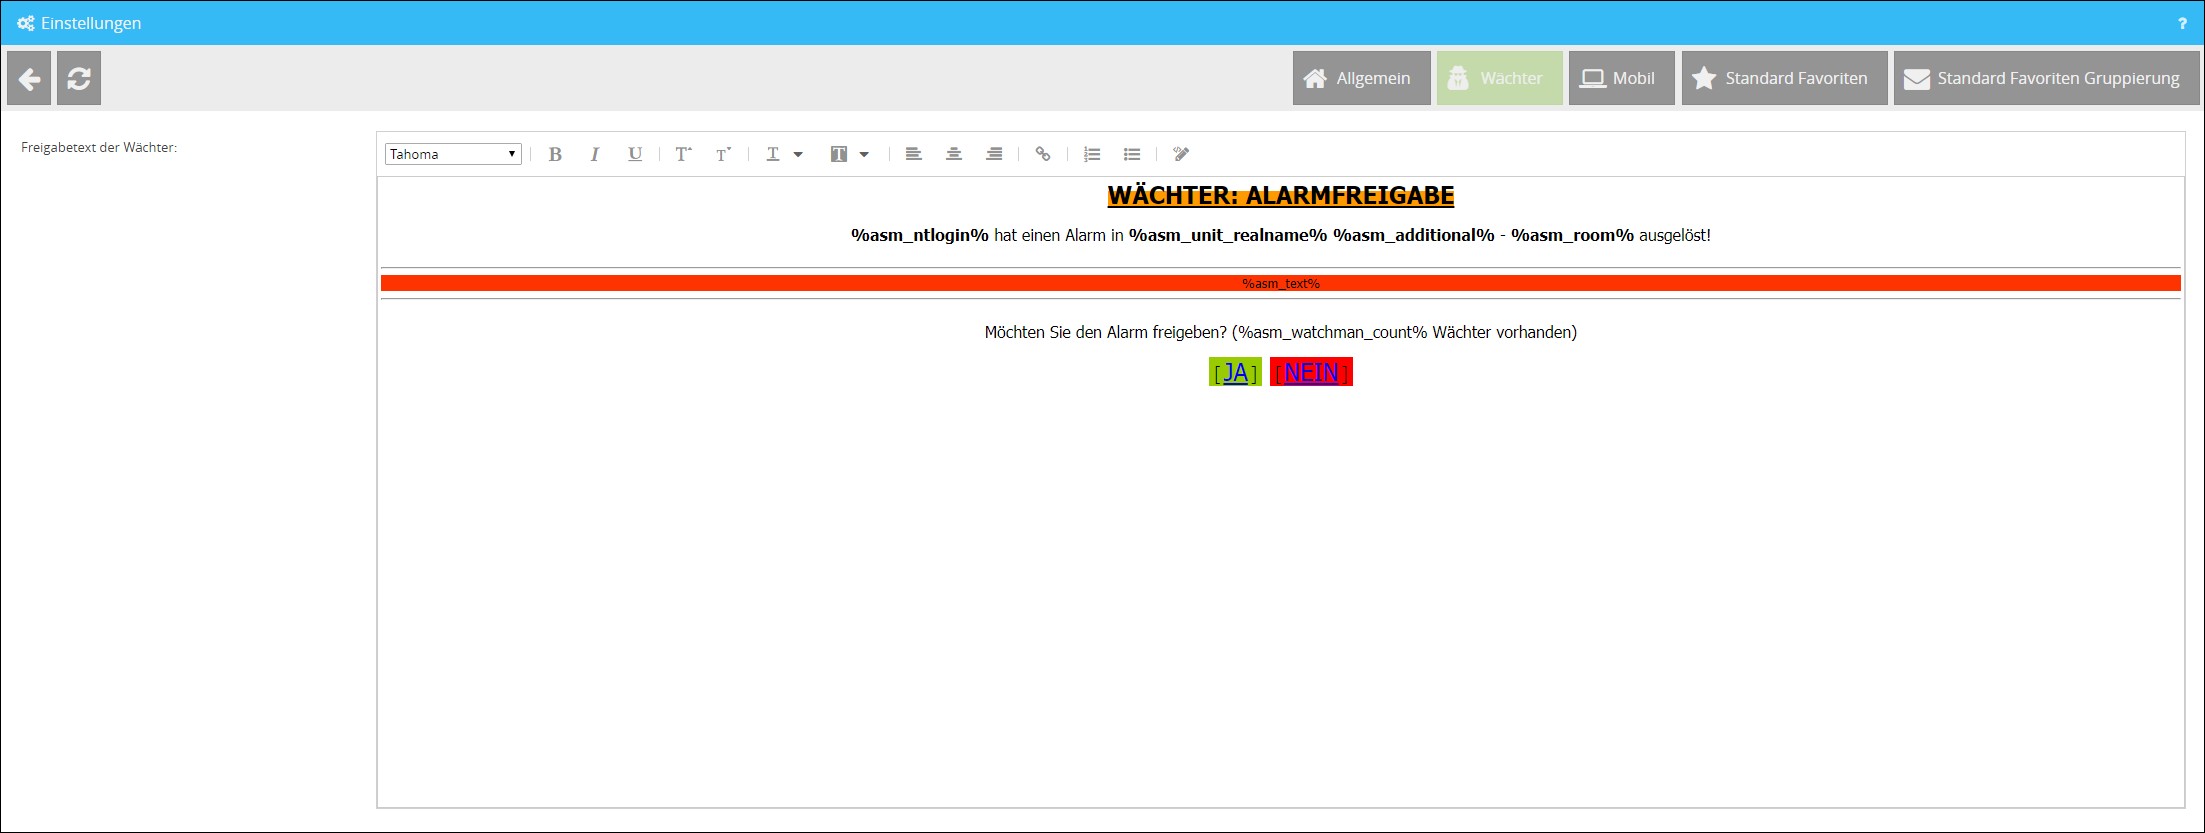Click the text color T icon
Screen dimensions: 2205x833
click(773, 154)
